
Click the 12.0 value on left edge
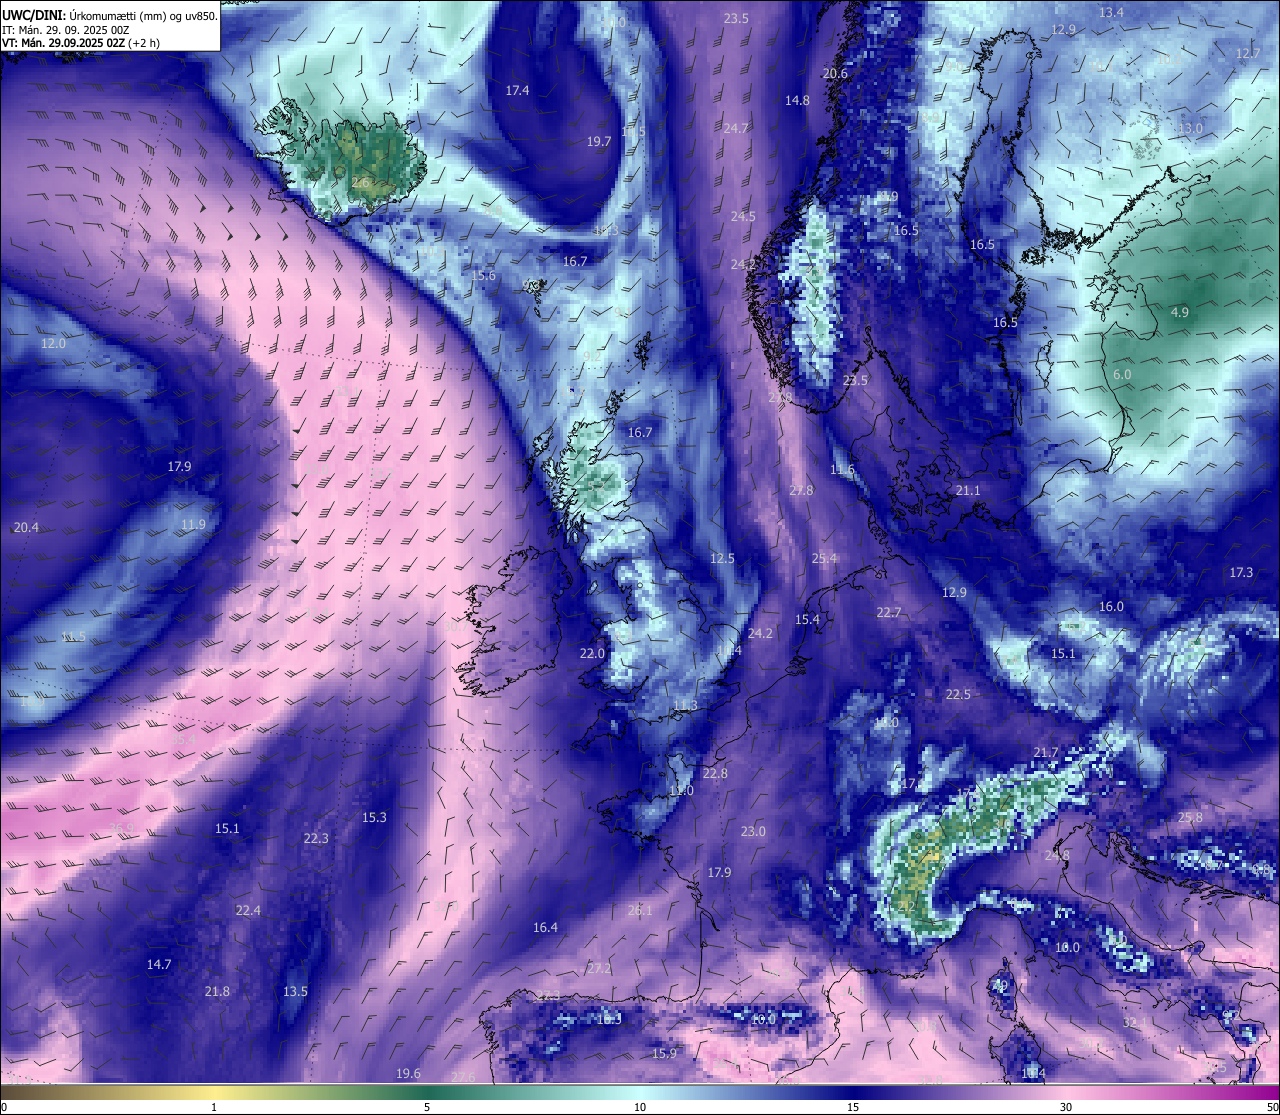click(x=53, y=344)
